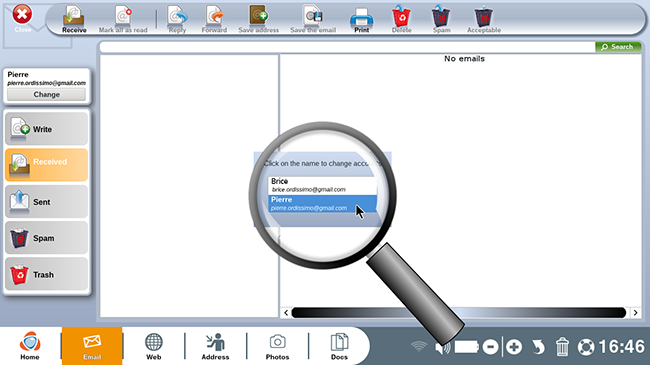Click the horizontal scrollbar right arrow
This screenshot has width=650, height=365.
pyautogui.click(x=635, y=313)
